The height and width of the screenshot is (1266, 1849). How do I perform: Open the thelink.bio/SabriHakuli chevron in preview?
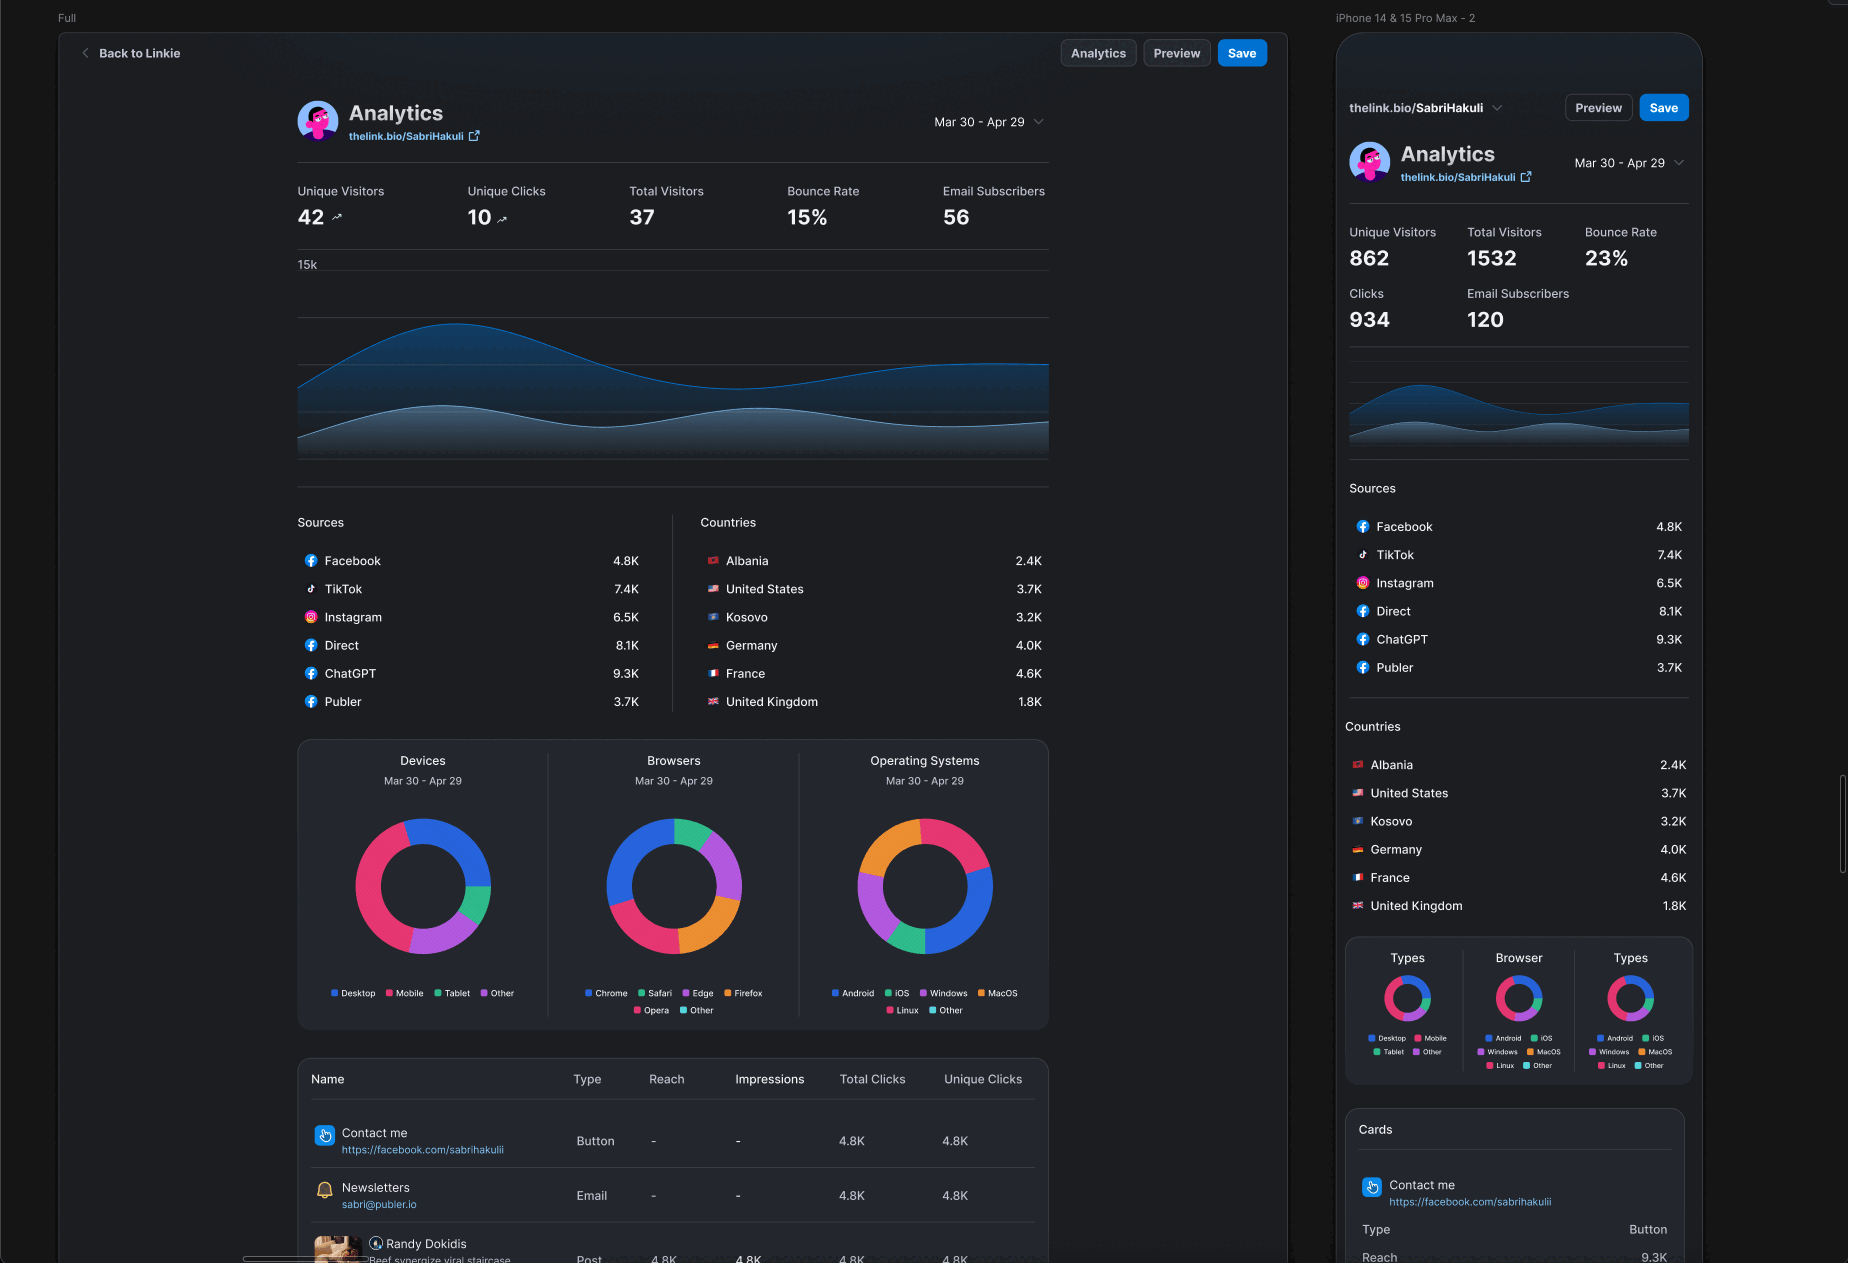[x=1497, y=108]
